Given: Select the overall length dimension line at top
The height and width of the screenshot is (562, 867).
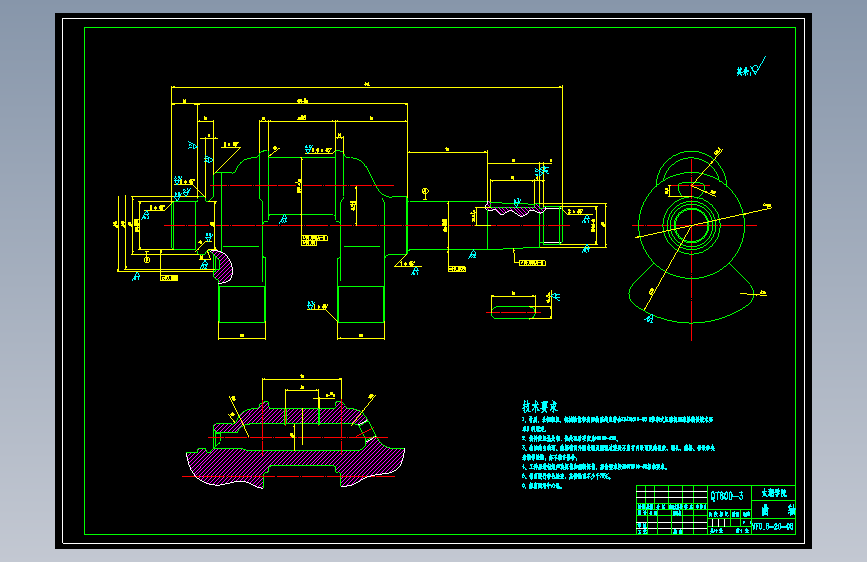Looking at the screenshot, I should [x=367, y=87].
